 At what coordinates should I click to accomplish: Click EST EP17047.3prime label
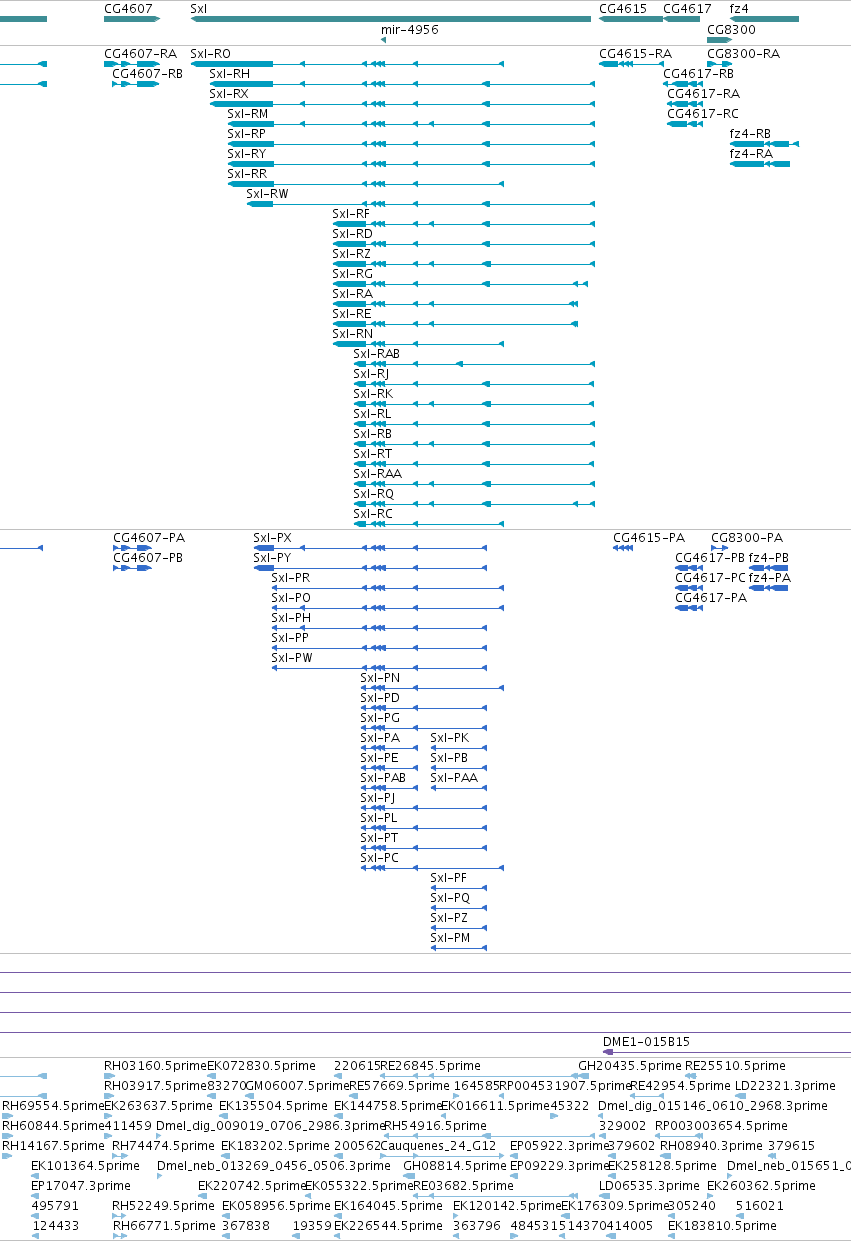[x=80, y=1185]
